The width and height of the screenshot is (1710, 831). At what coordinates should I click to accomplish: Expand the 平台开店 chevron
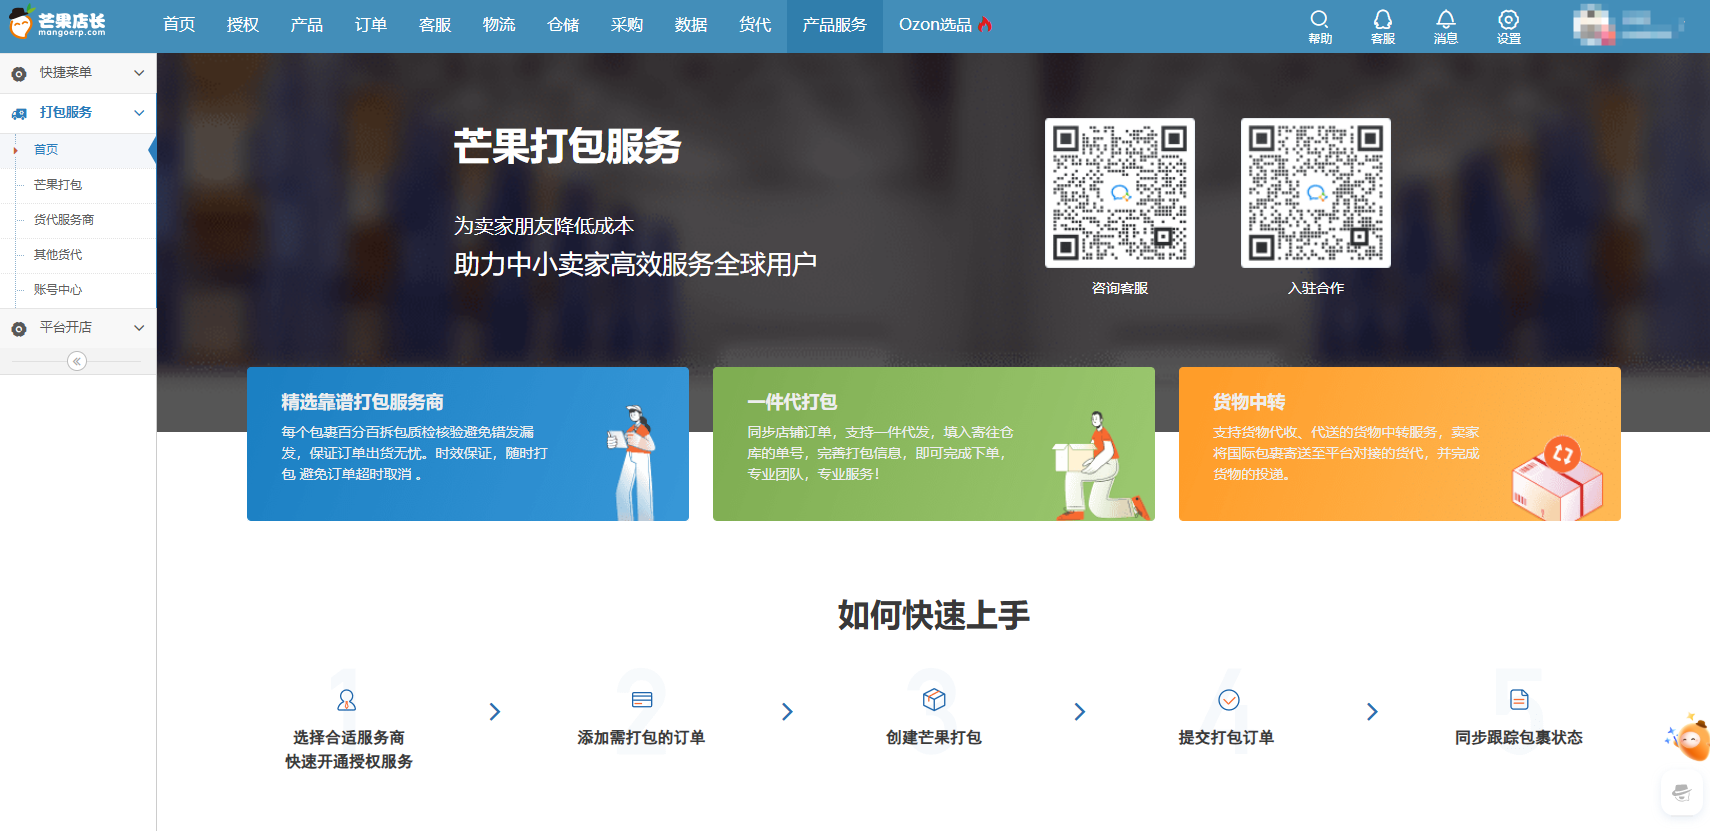tap(139, 328)
